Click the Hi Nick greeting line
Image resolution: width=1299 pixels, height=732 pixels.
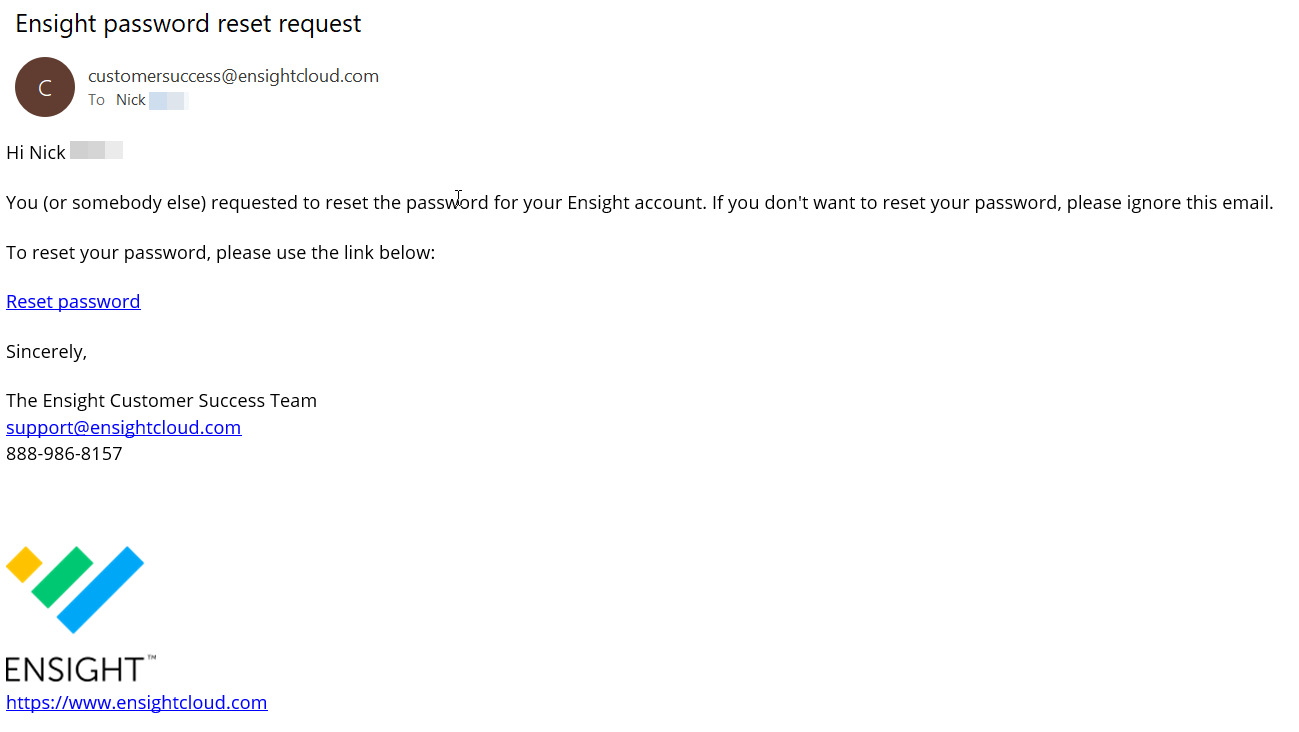(36, 152)
